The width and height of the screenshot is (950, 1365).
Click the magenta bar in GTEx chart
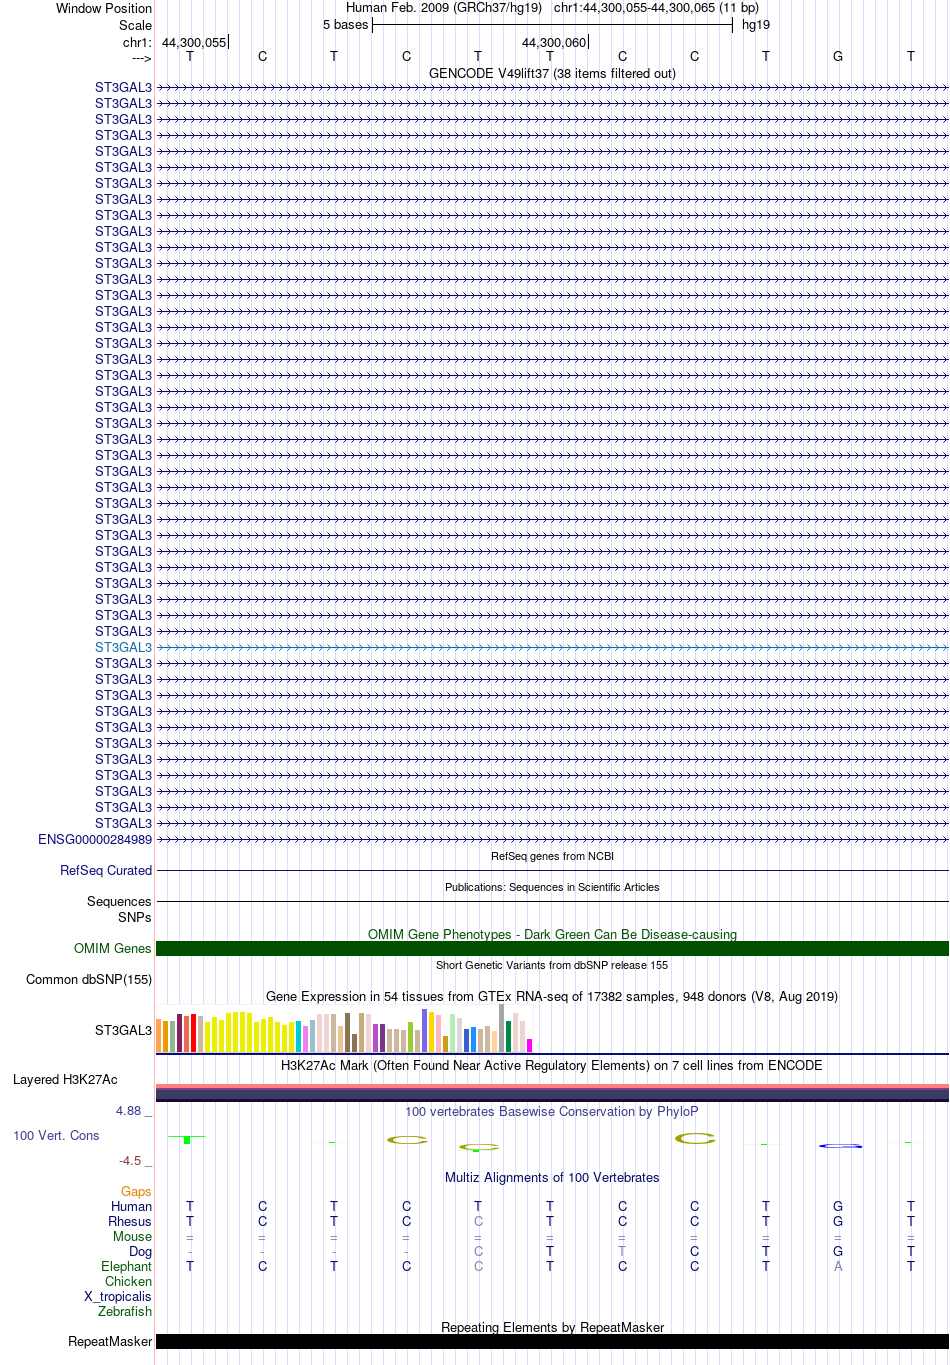click(x=530, y=1045)
